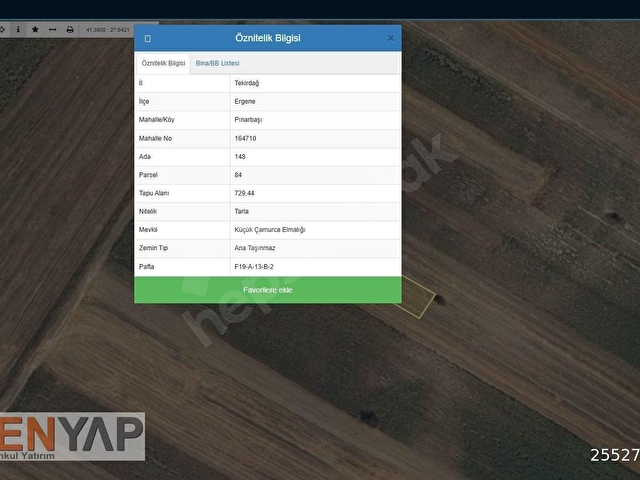640x480 pixels.
Task: Open the Bina/BB Listesi tab
Action: (x=218, y=63)
